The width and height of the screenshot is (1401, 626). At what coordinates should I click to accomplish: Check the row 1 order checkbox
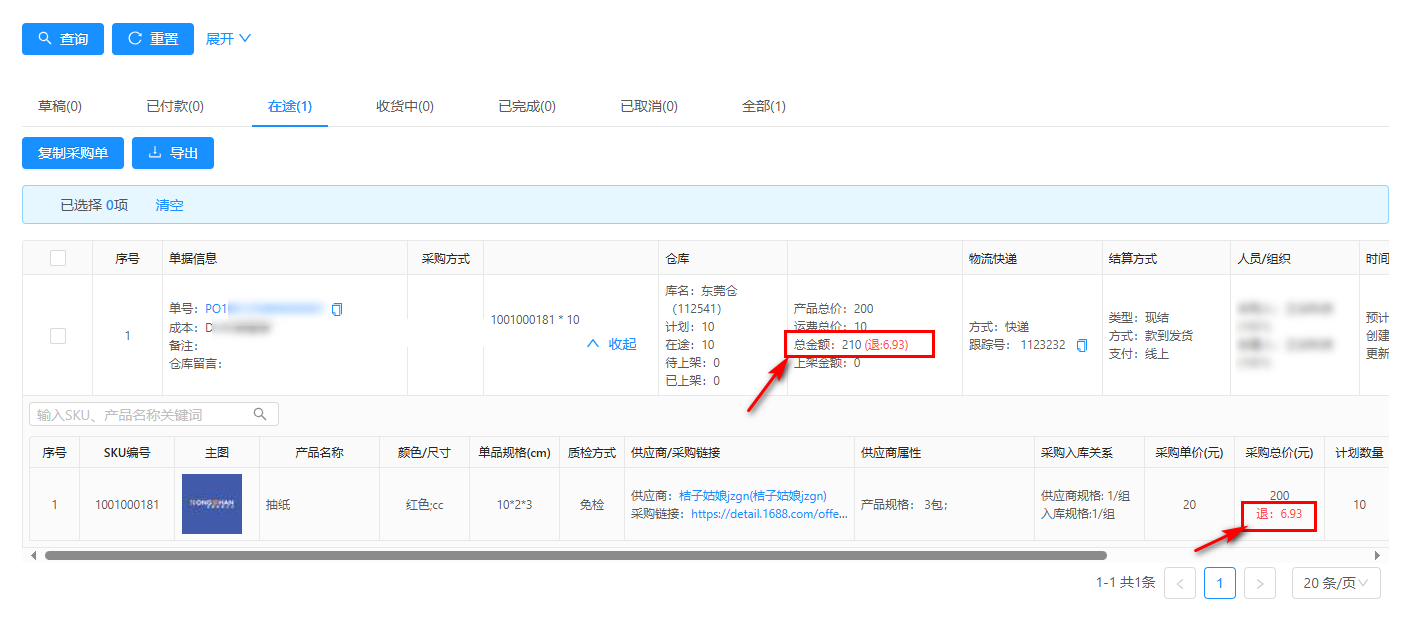[58, 336]
